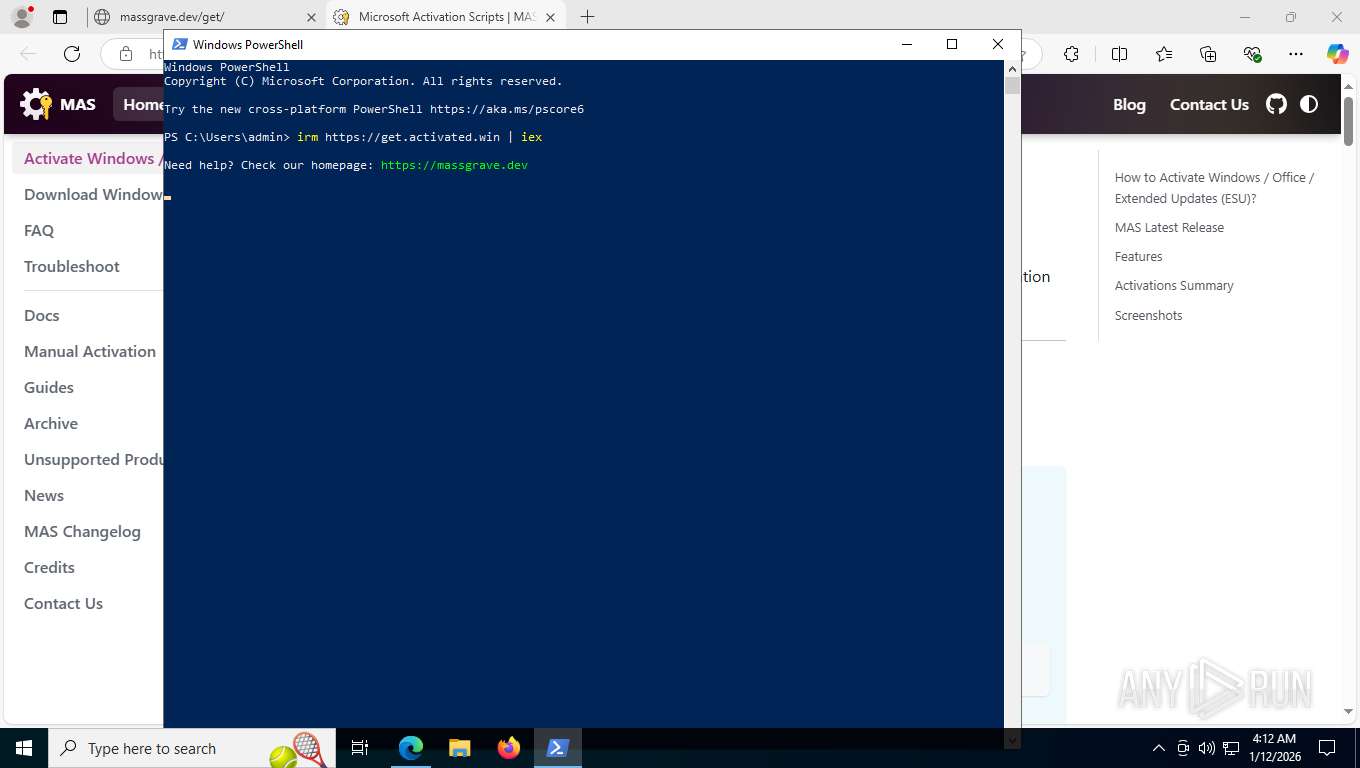Open the Edge profile avatar icon
1360x768 pixels.
[x=21, y=17]
